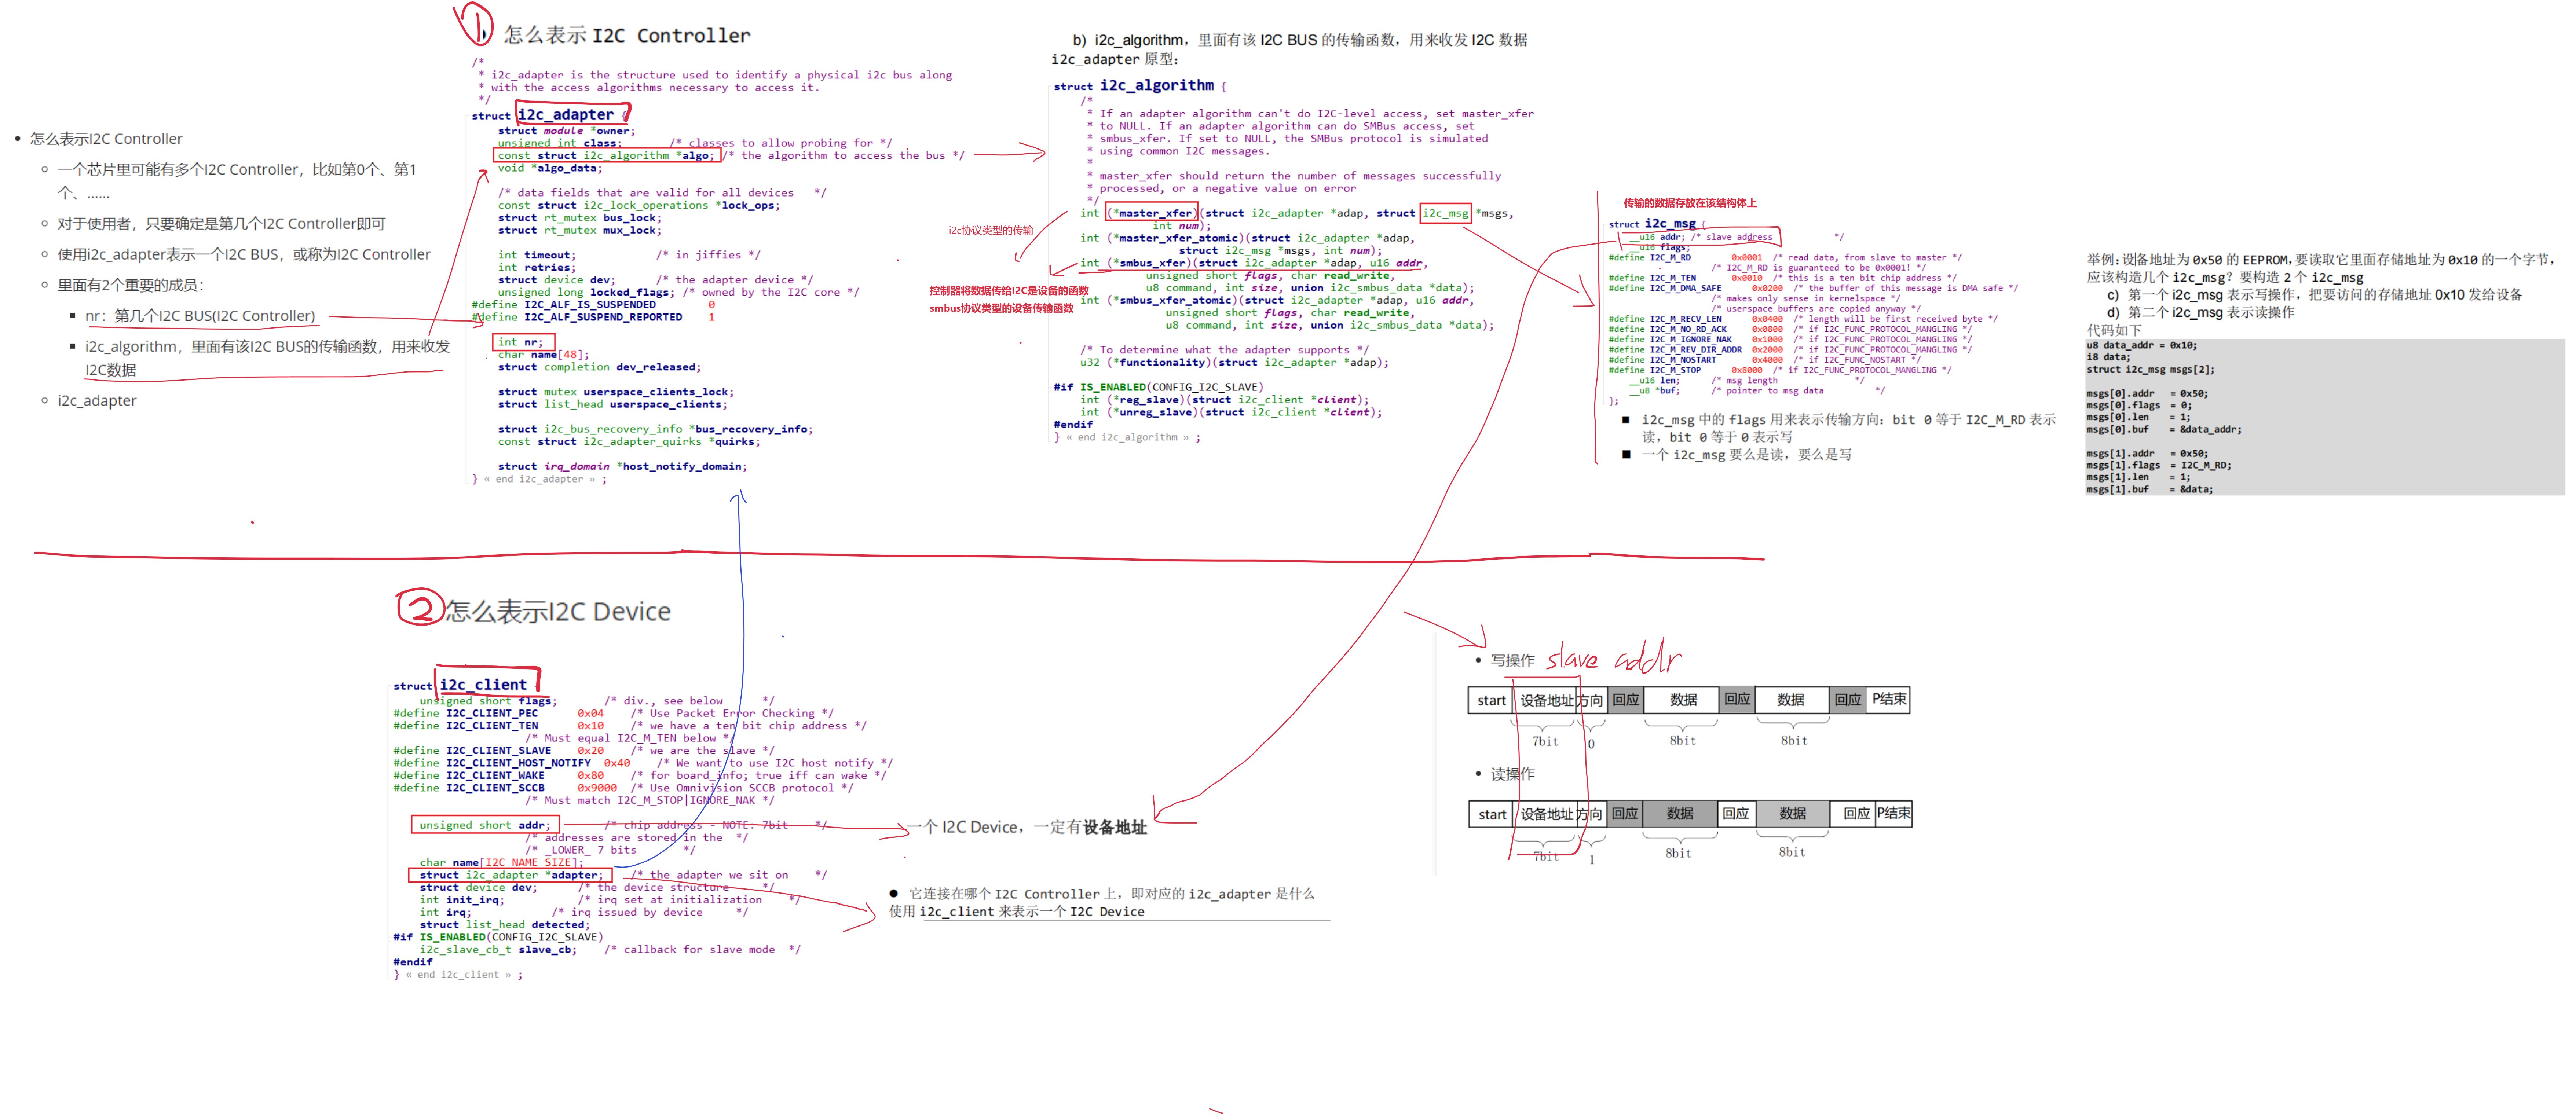Click the line "char name[I2C_NAME_SIZE];"

(501, 863)
